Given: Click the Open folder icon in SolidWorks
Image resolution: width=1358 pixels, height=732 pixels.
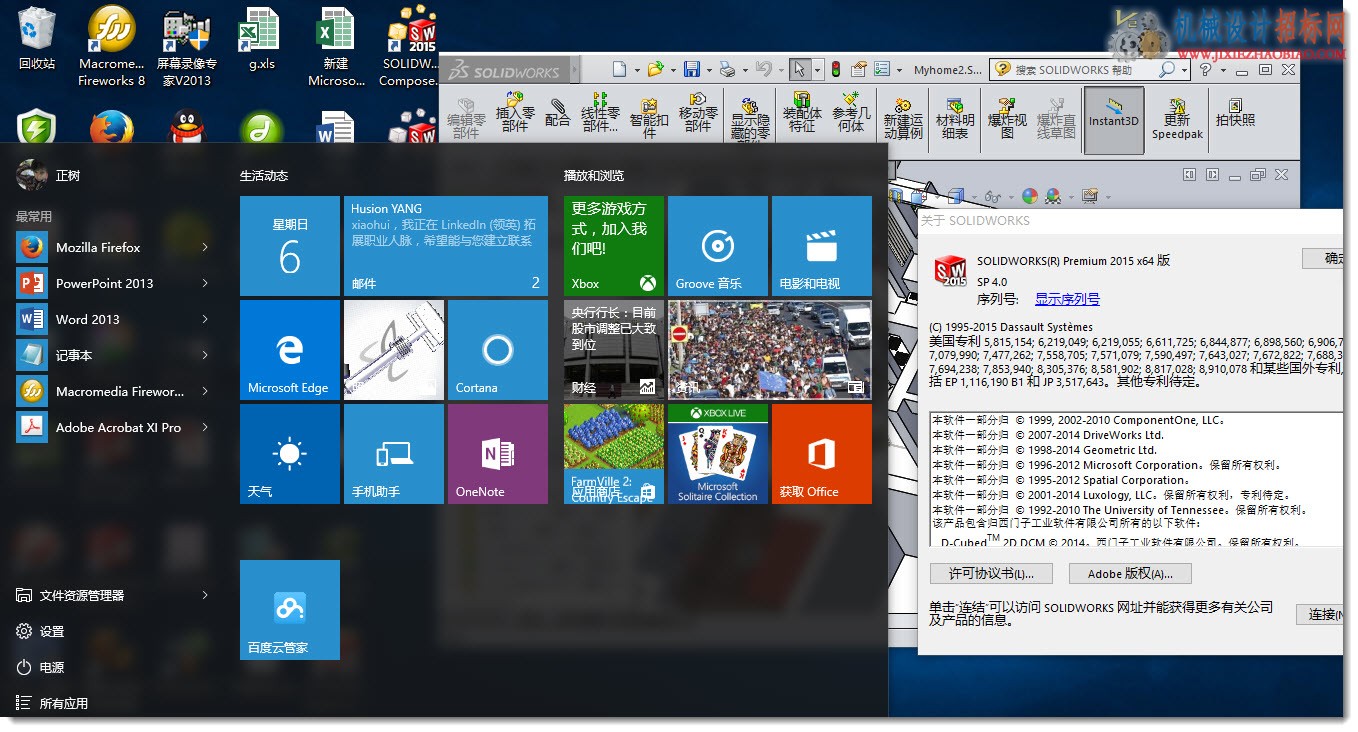Looking at the screenshot, I should coord(654,69).
